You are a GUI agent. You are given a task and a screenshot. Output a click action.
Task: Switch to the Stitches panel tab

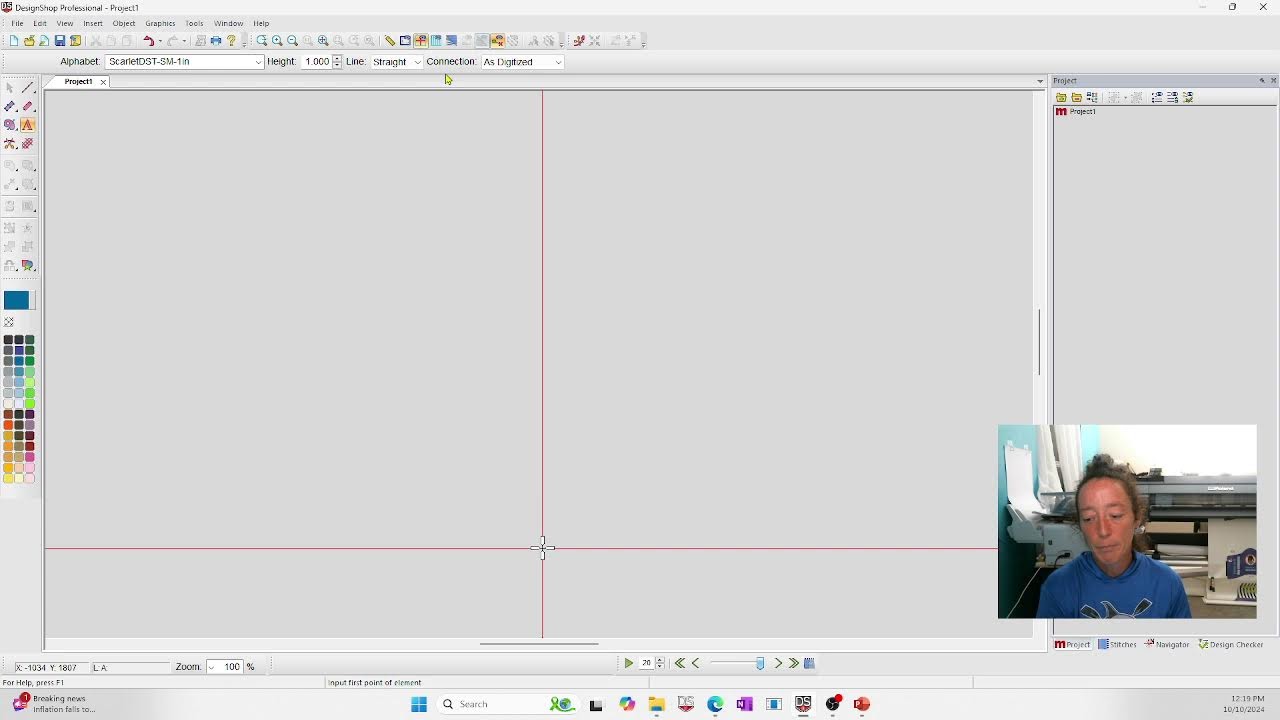coord(1117,645)
